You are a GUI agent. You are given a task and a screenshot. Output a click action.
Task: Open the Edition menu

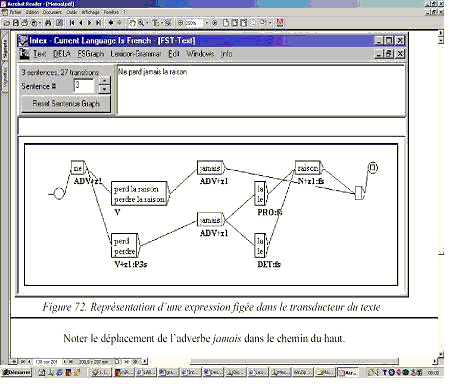click(x=32, y=12)
